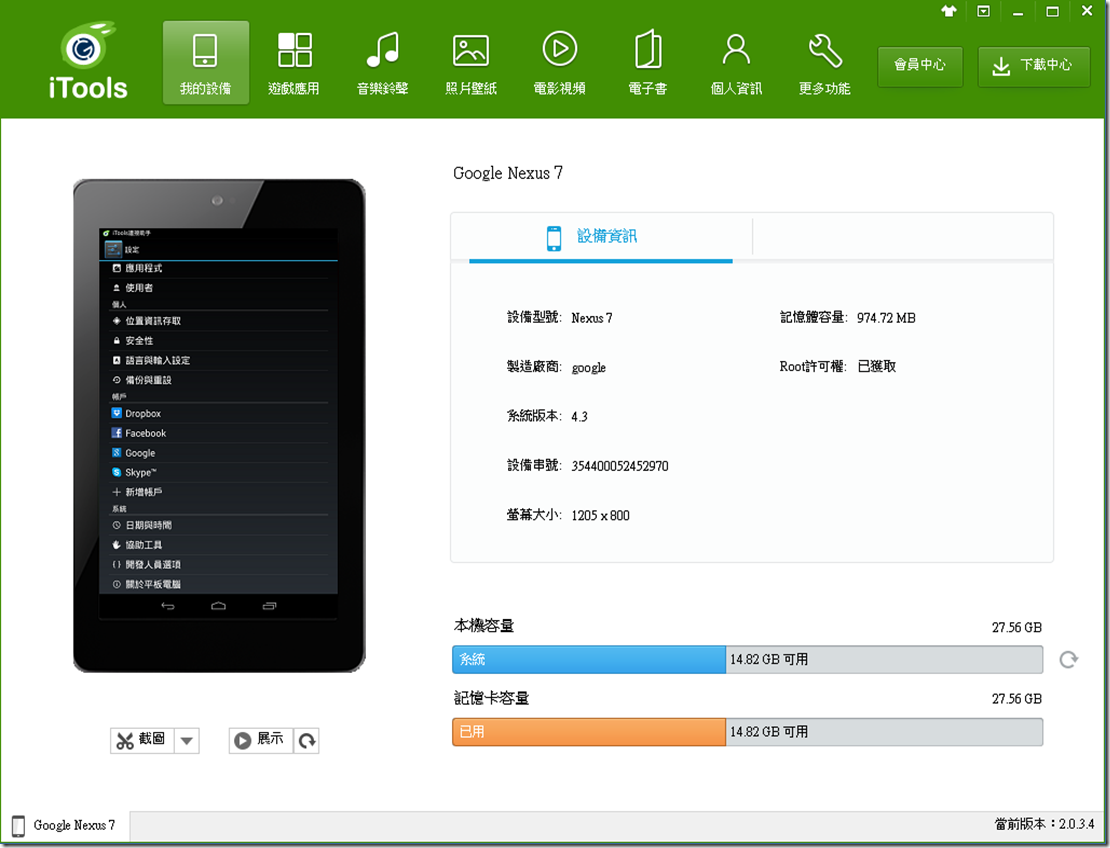Click the 1205 x 800 screen size value
1110x848 pixels.
600,515
